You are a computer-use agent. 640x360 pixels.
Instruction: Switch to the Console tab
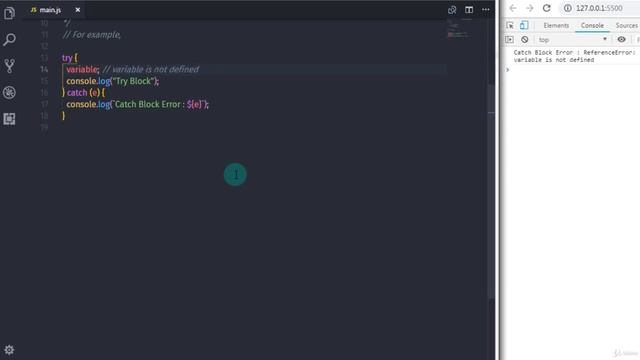(x=592, y=25)
